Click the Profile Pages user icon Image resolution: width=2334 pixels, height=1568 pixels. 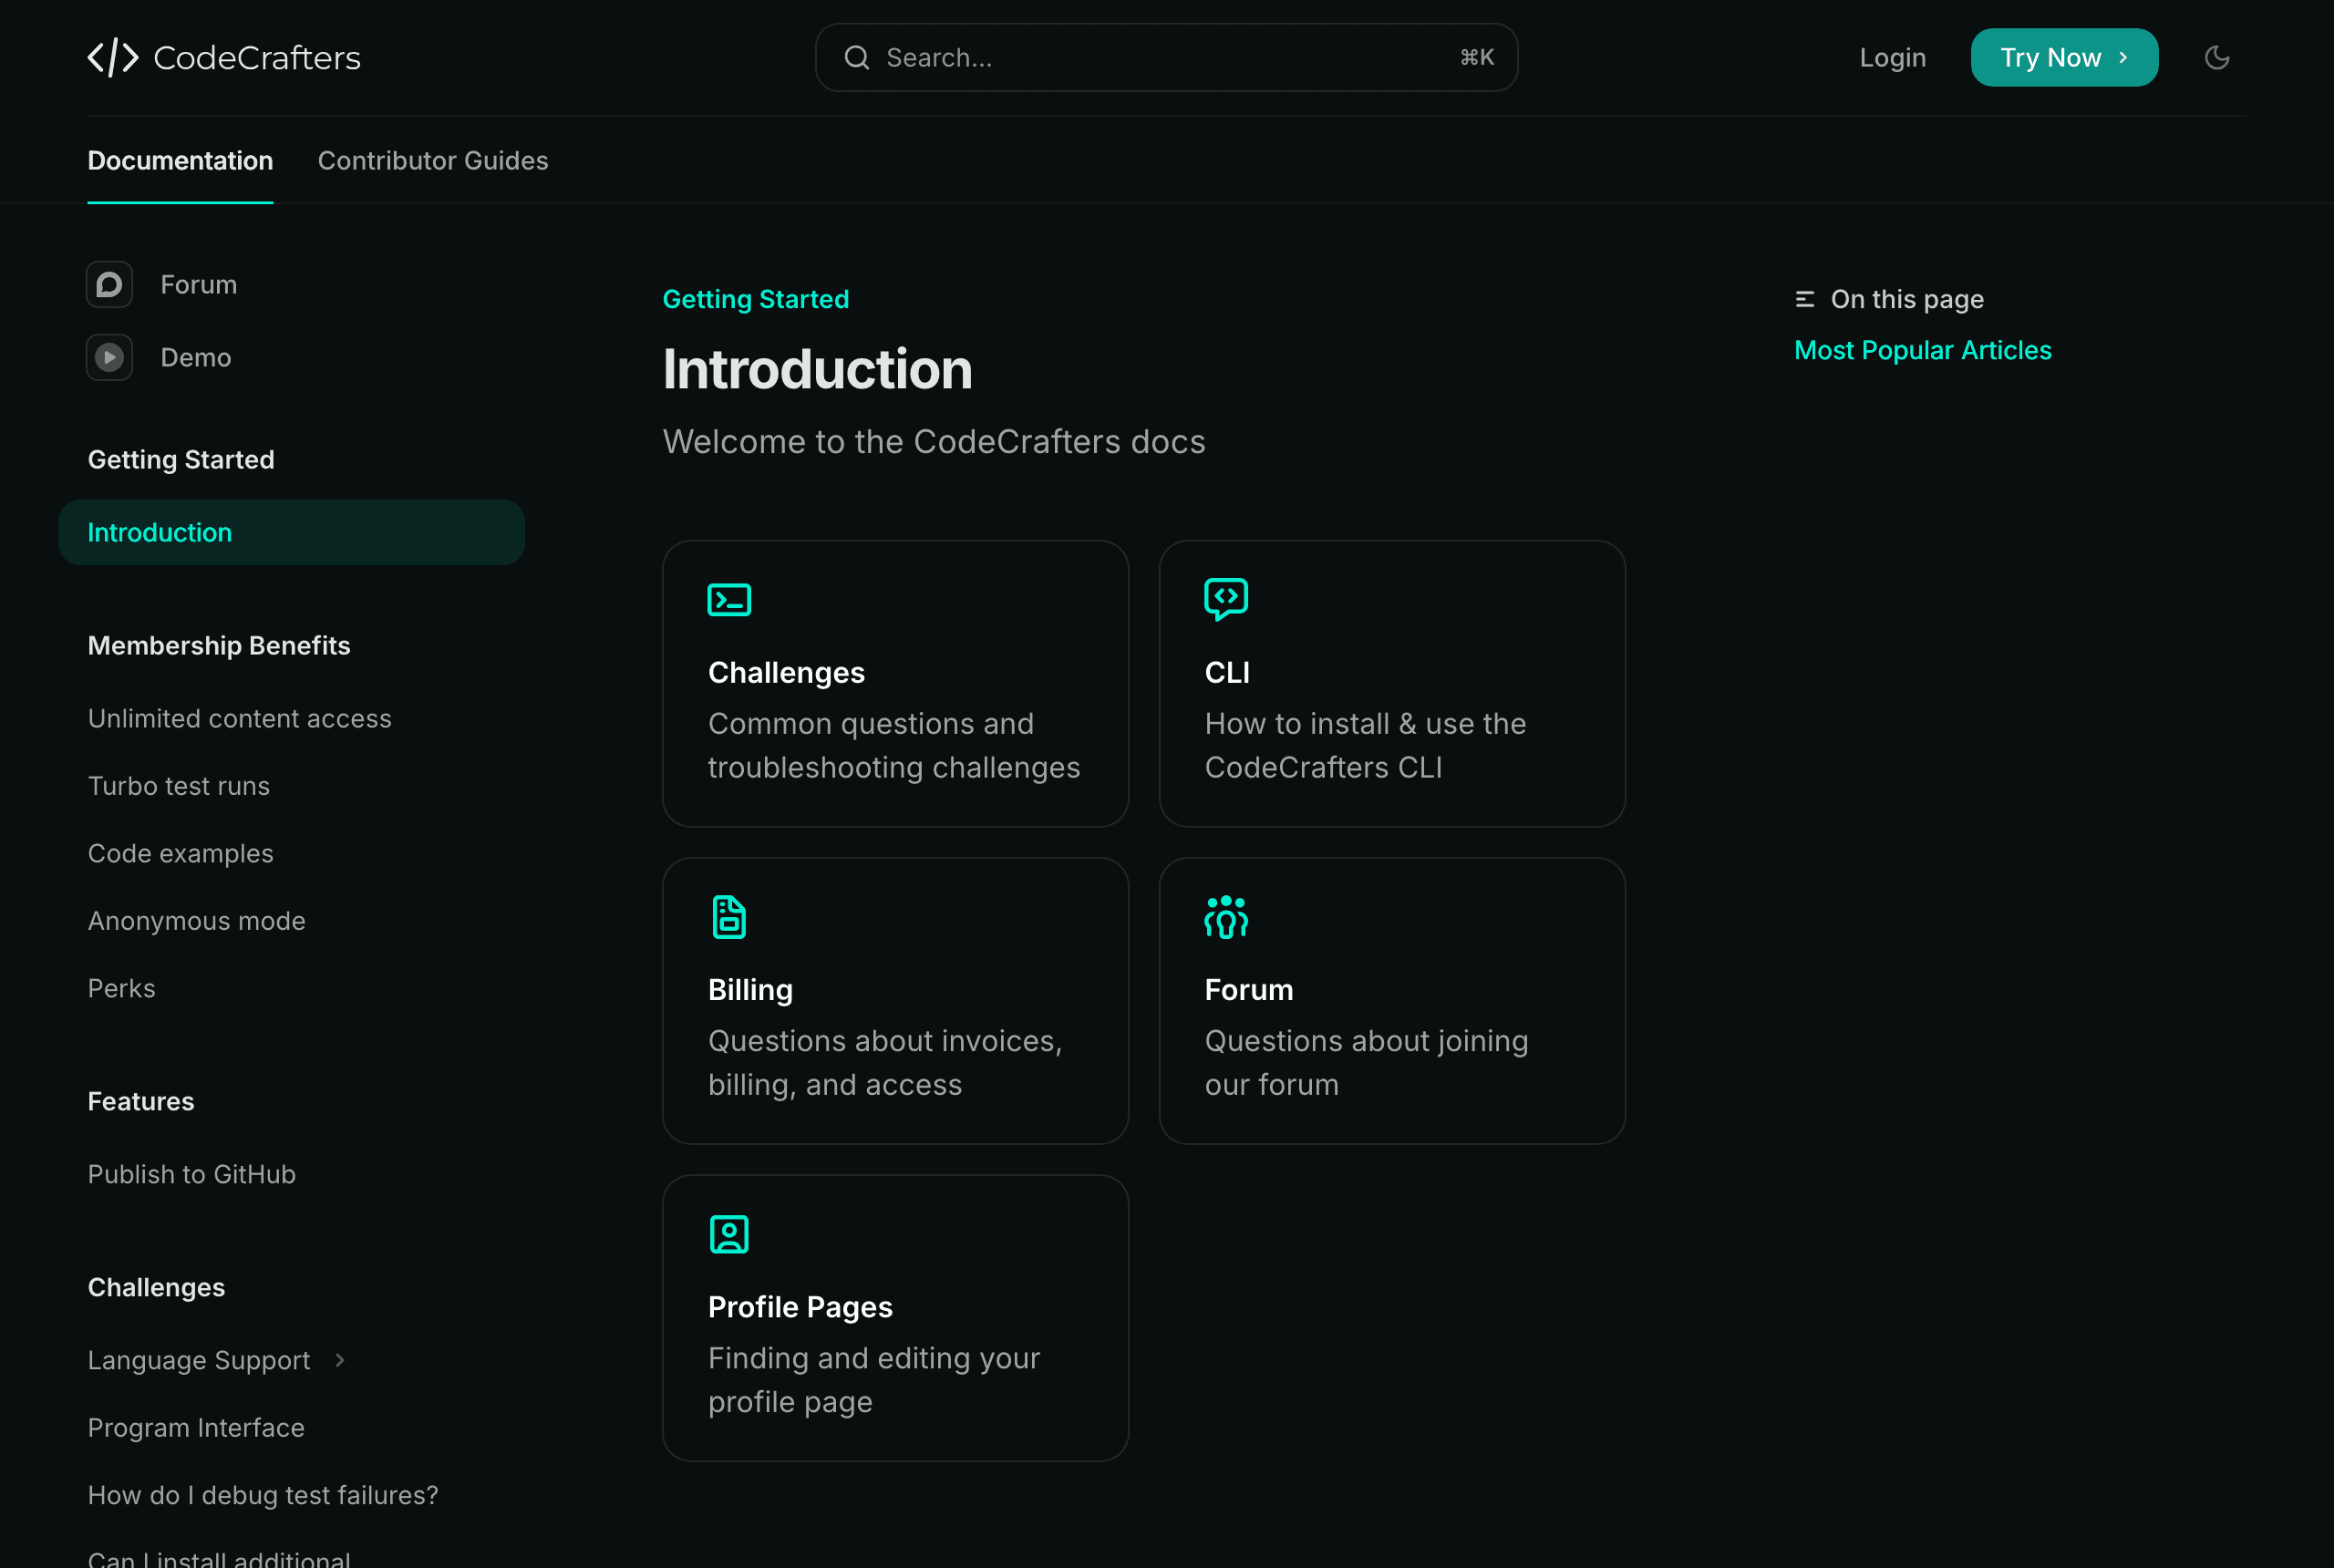[x=729, y=1234]
